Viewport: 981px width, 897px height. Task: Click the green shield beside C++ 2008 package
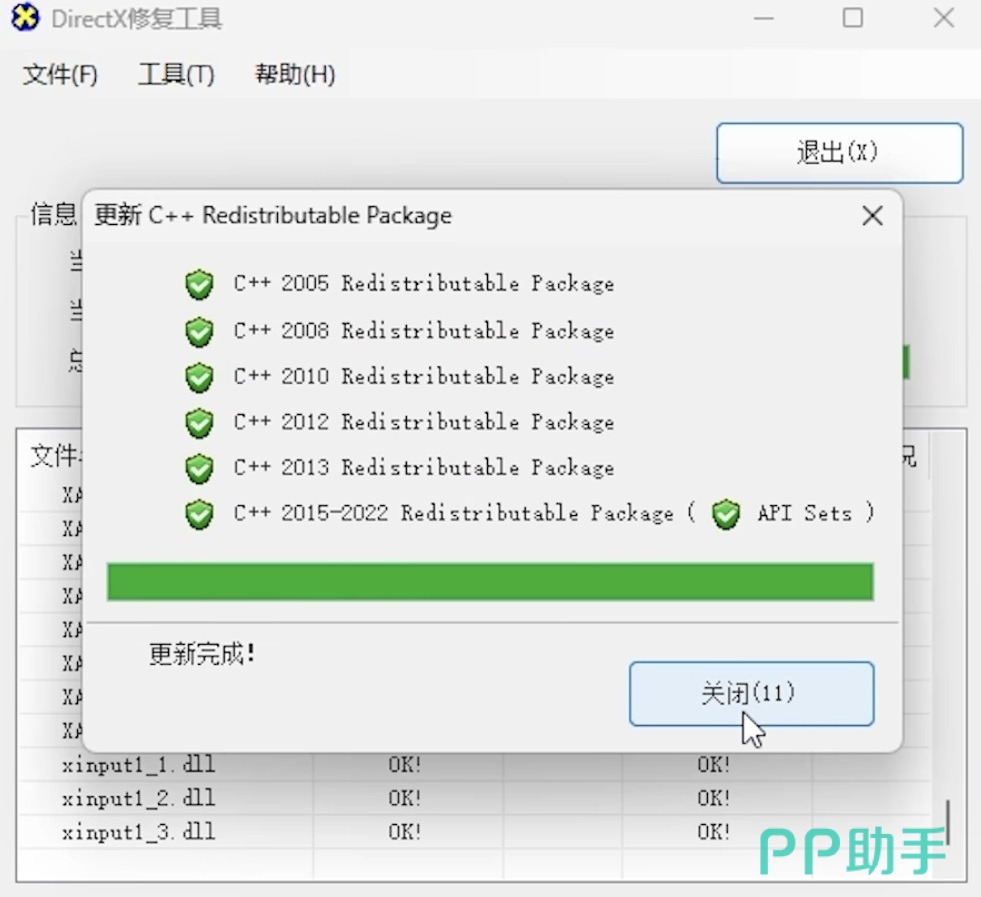tap(200, 332)
